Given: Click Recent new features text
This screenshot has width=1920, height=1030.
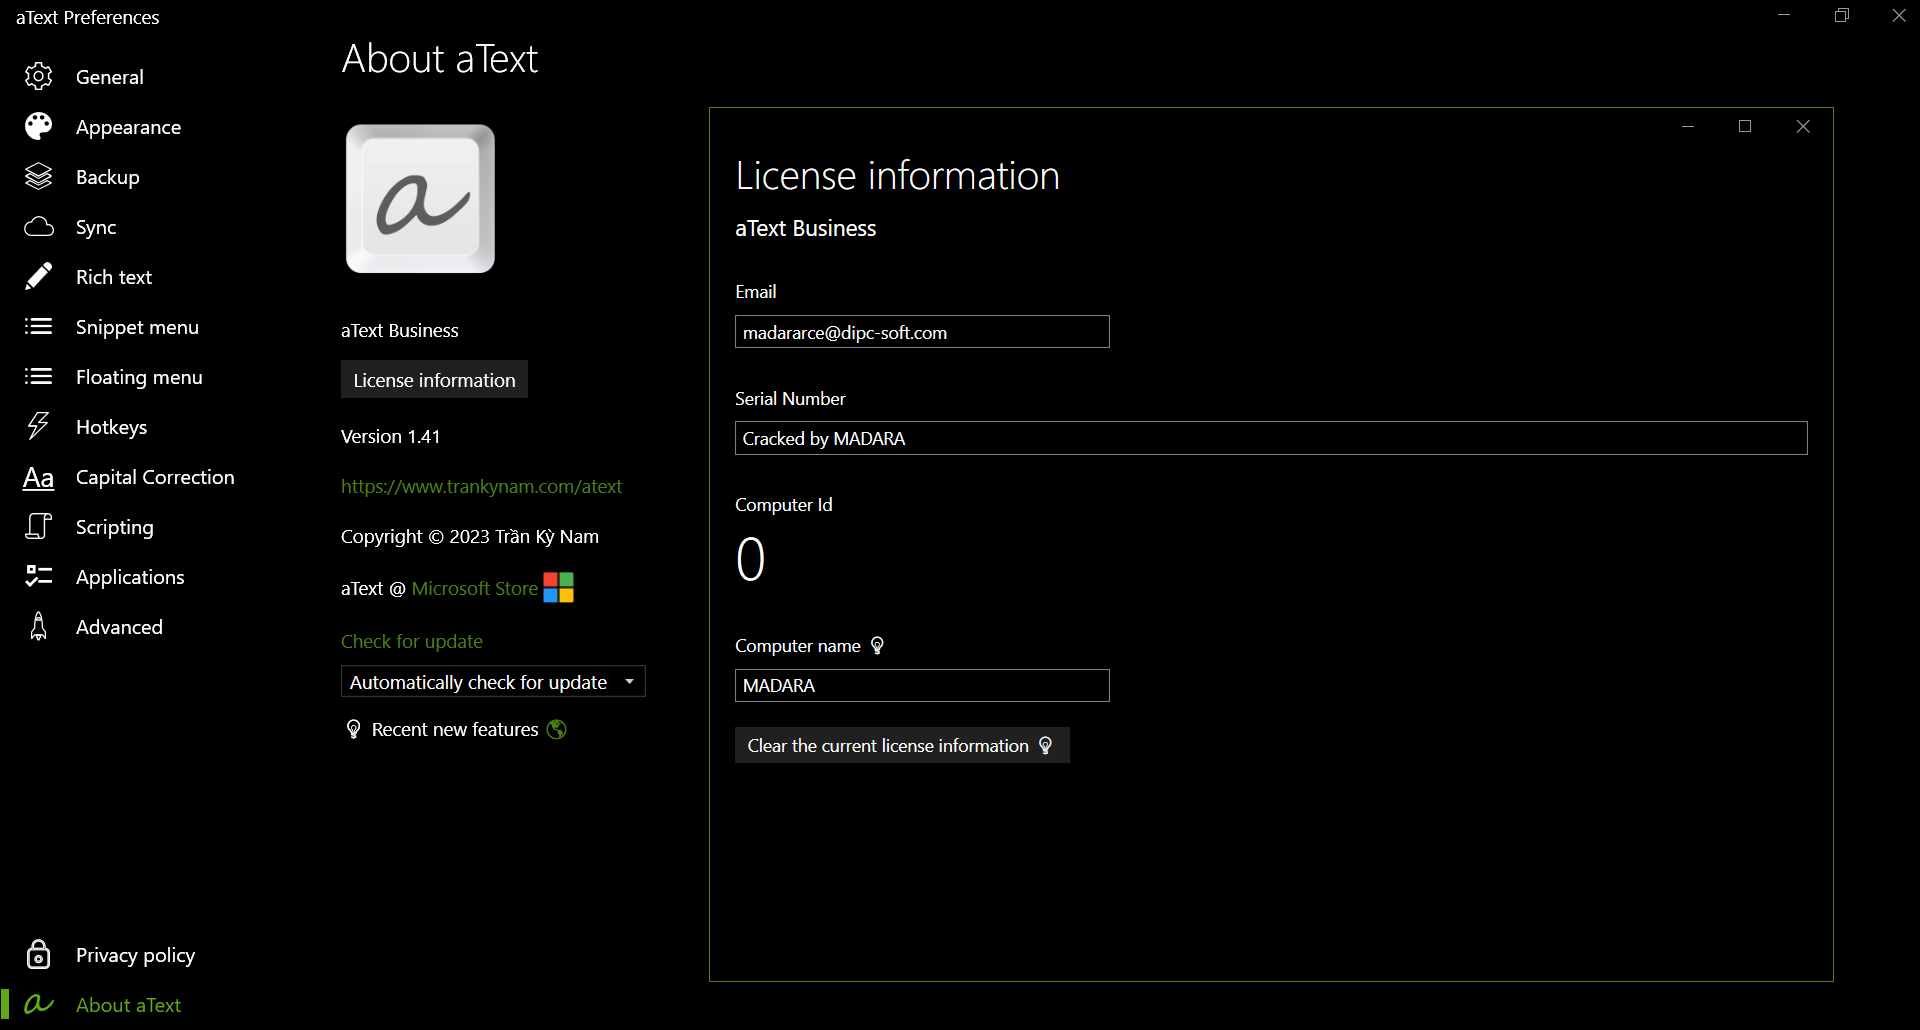Looking at the screenshot, I should (455, 729).
